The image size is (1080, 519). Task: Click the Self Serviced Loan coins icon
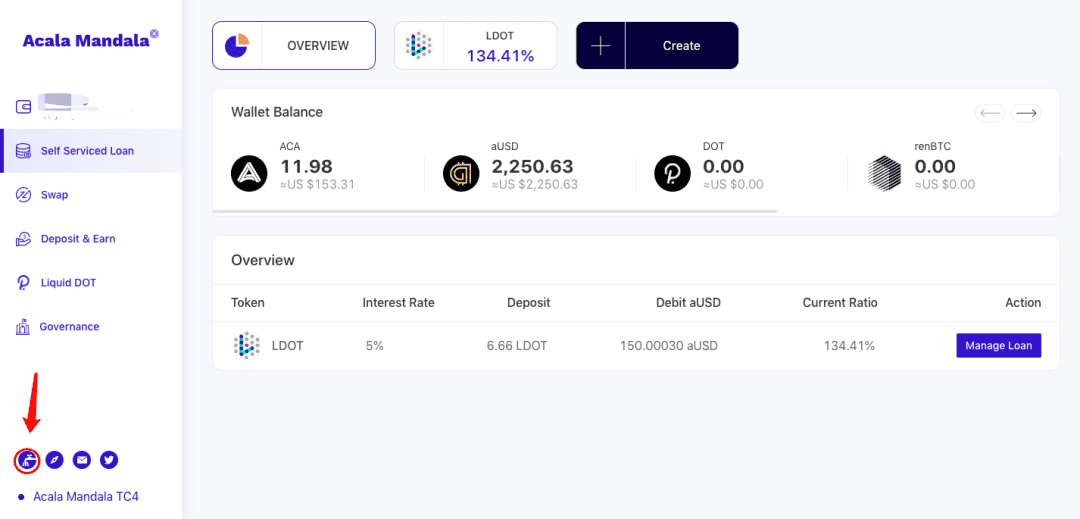tap(23, 151)
